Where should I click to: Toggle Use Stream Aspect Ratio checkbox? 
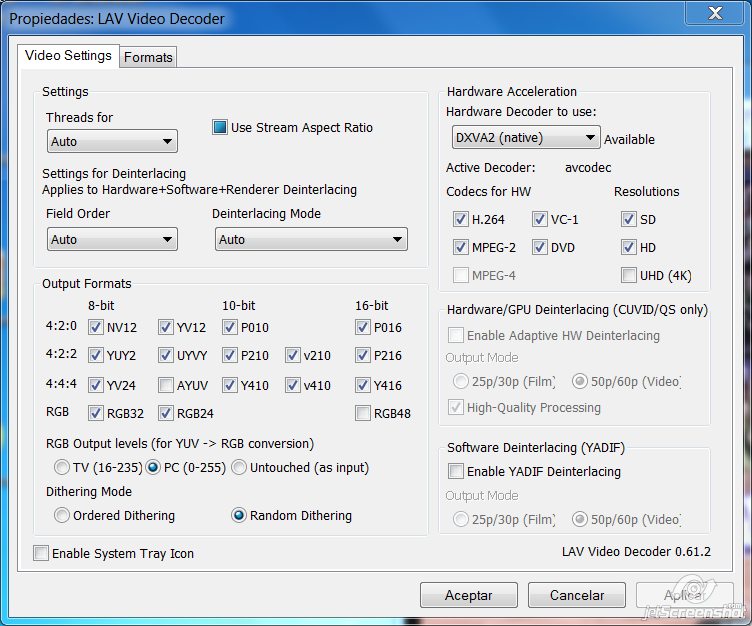pos(220,128)
